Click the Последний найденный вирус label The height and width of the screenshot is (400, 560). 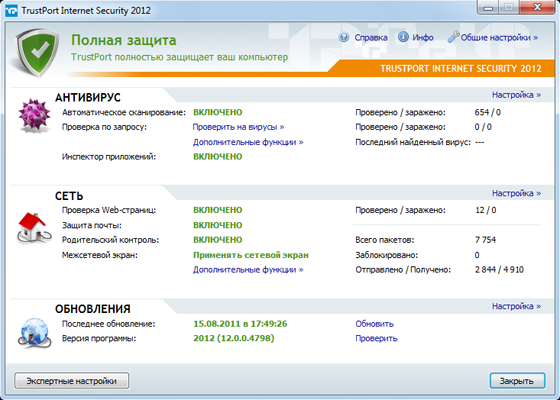pos(413,142)
